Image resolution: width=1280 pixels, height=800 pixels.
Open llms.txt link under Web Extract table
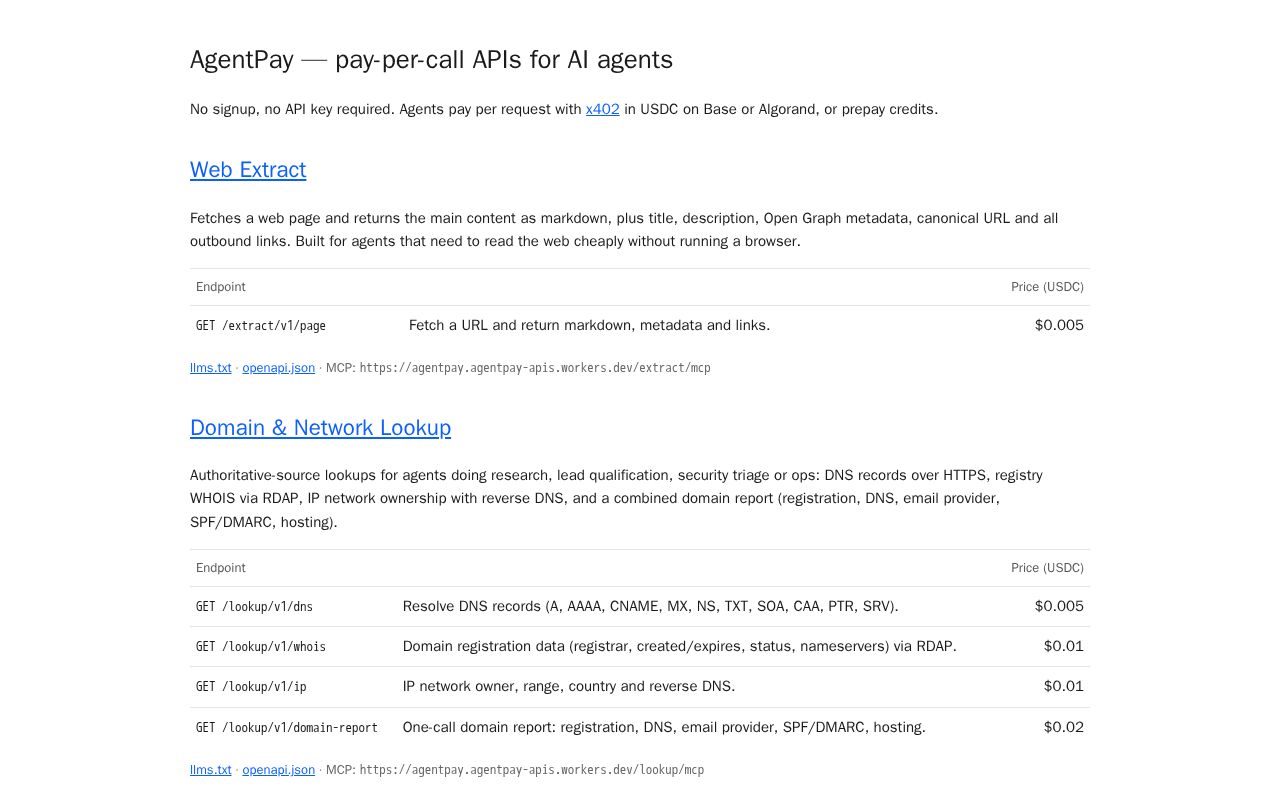tap(211, 368)
